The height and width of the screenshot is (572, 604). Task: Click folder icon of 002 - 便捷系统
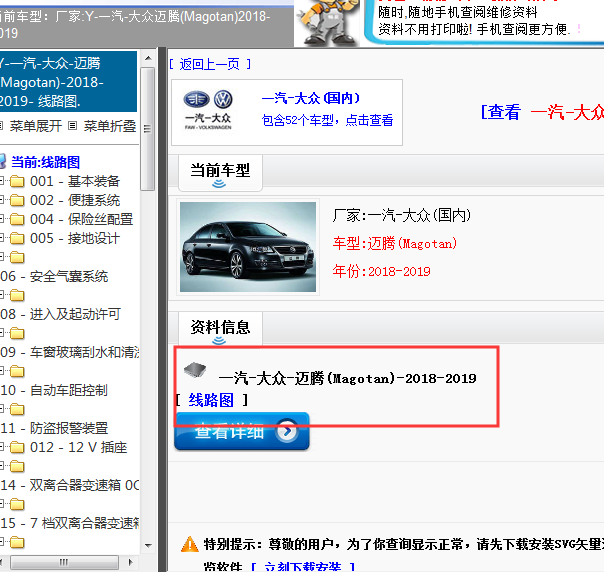coord(17,200)
